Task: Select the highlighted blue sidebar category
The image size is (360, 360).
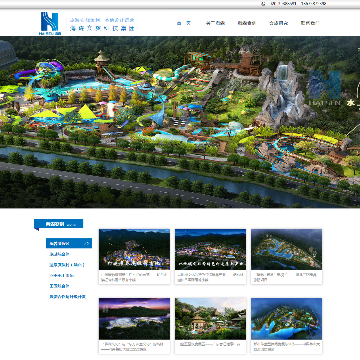Action: [69, 243]
